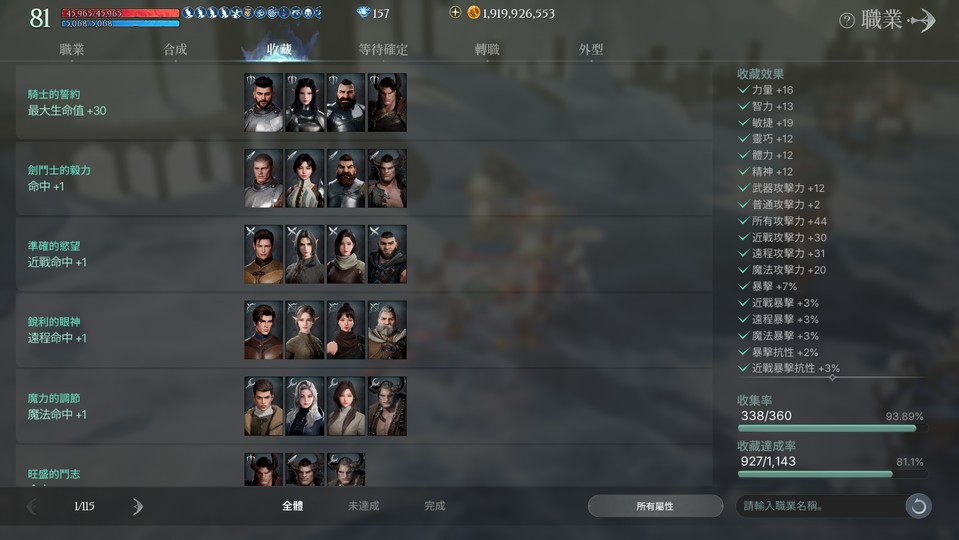Image resolution: width=959 pixels, height=540 pixels.
Task: Switch to the 轉職 tab
Action: [487, 50]
